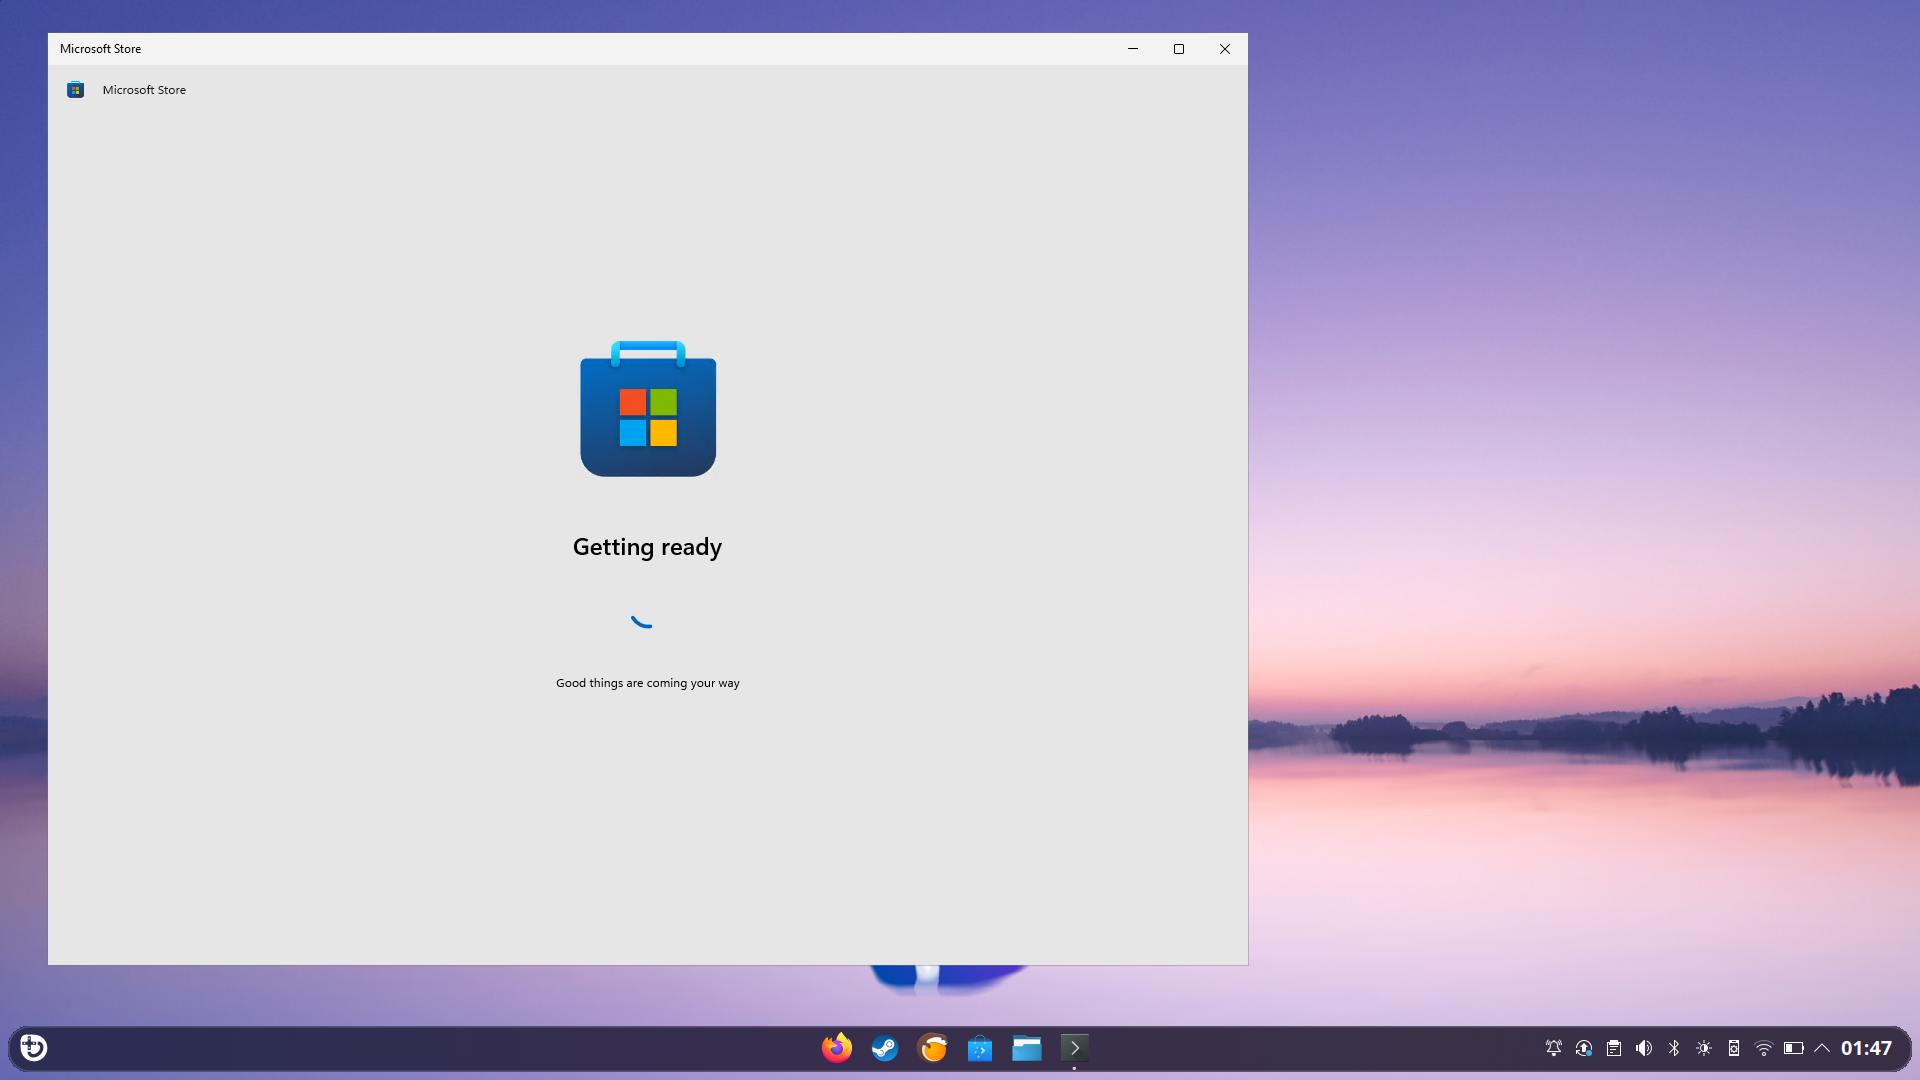Open the battery status indicator
The height and width of the screenshot is (1080, 1920).
tap(1794, 1048)
